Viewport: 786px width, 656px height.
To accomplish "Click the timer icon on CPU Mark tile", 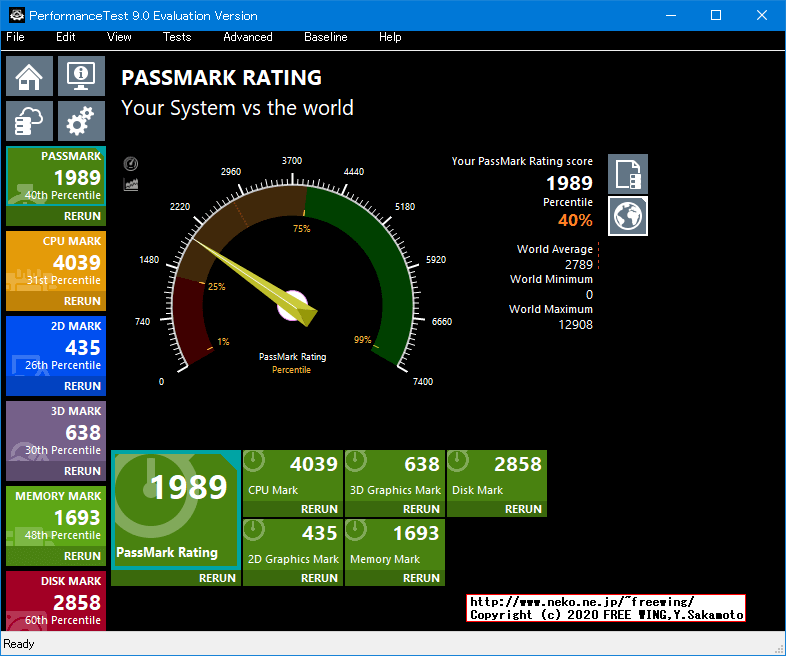I will tap(254, 461).
